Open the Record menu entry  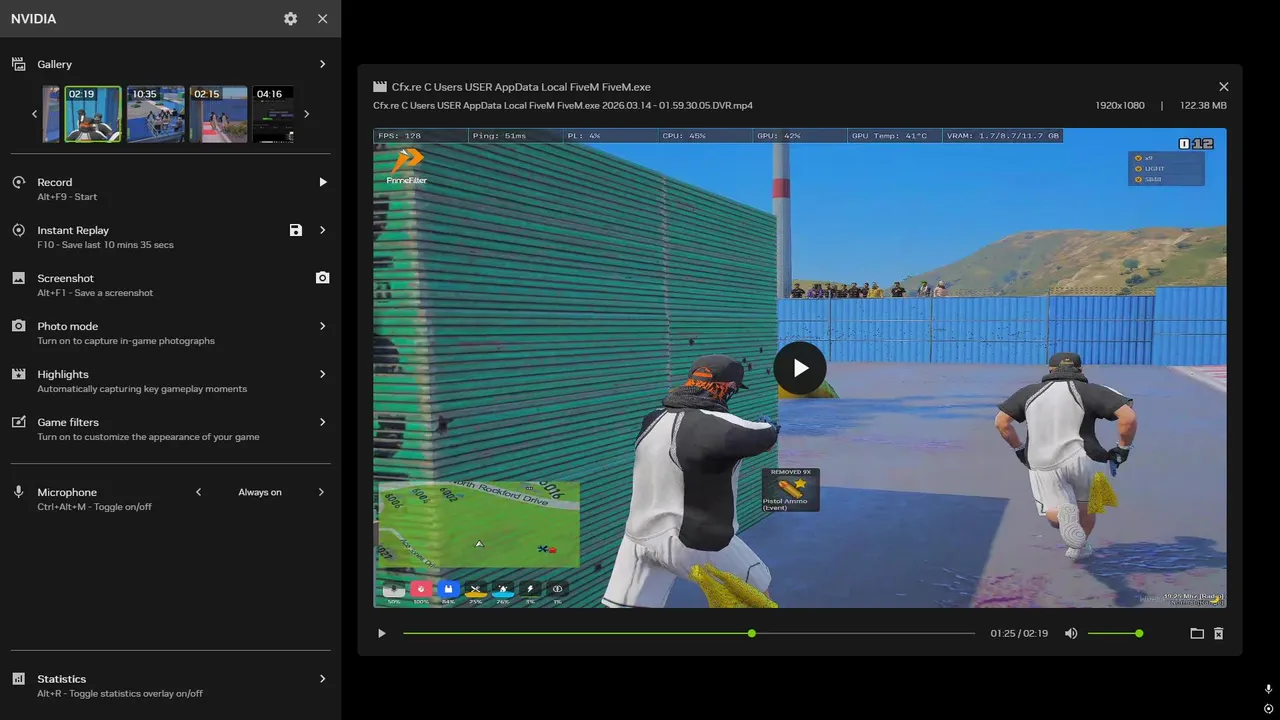[x=170, y=189]
